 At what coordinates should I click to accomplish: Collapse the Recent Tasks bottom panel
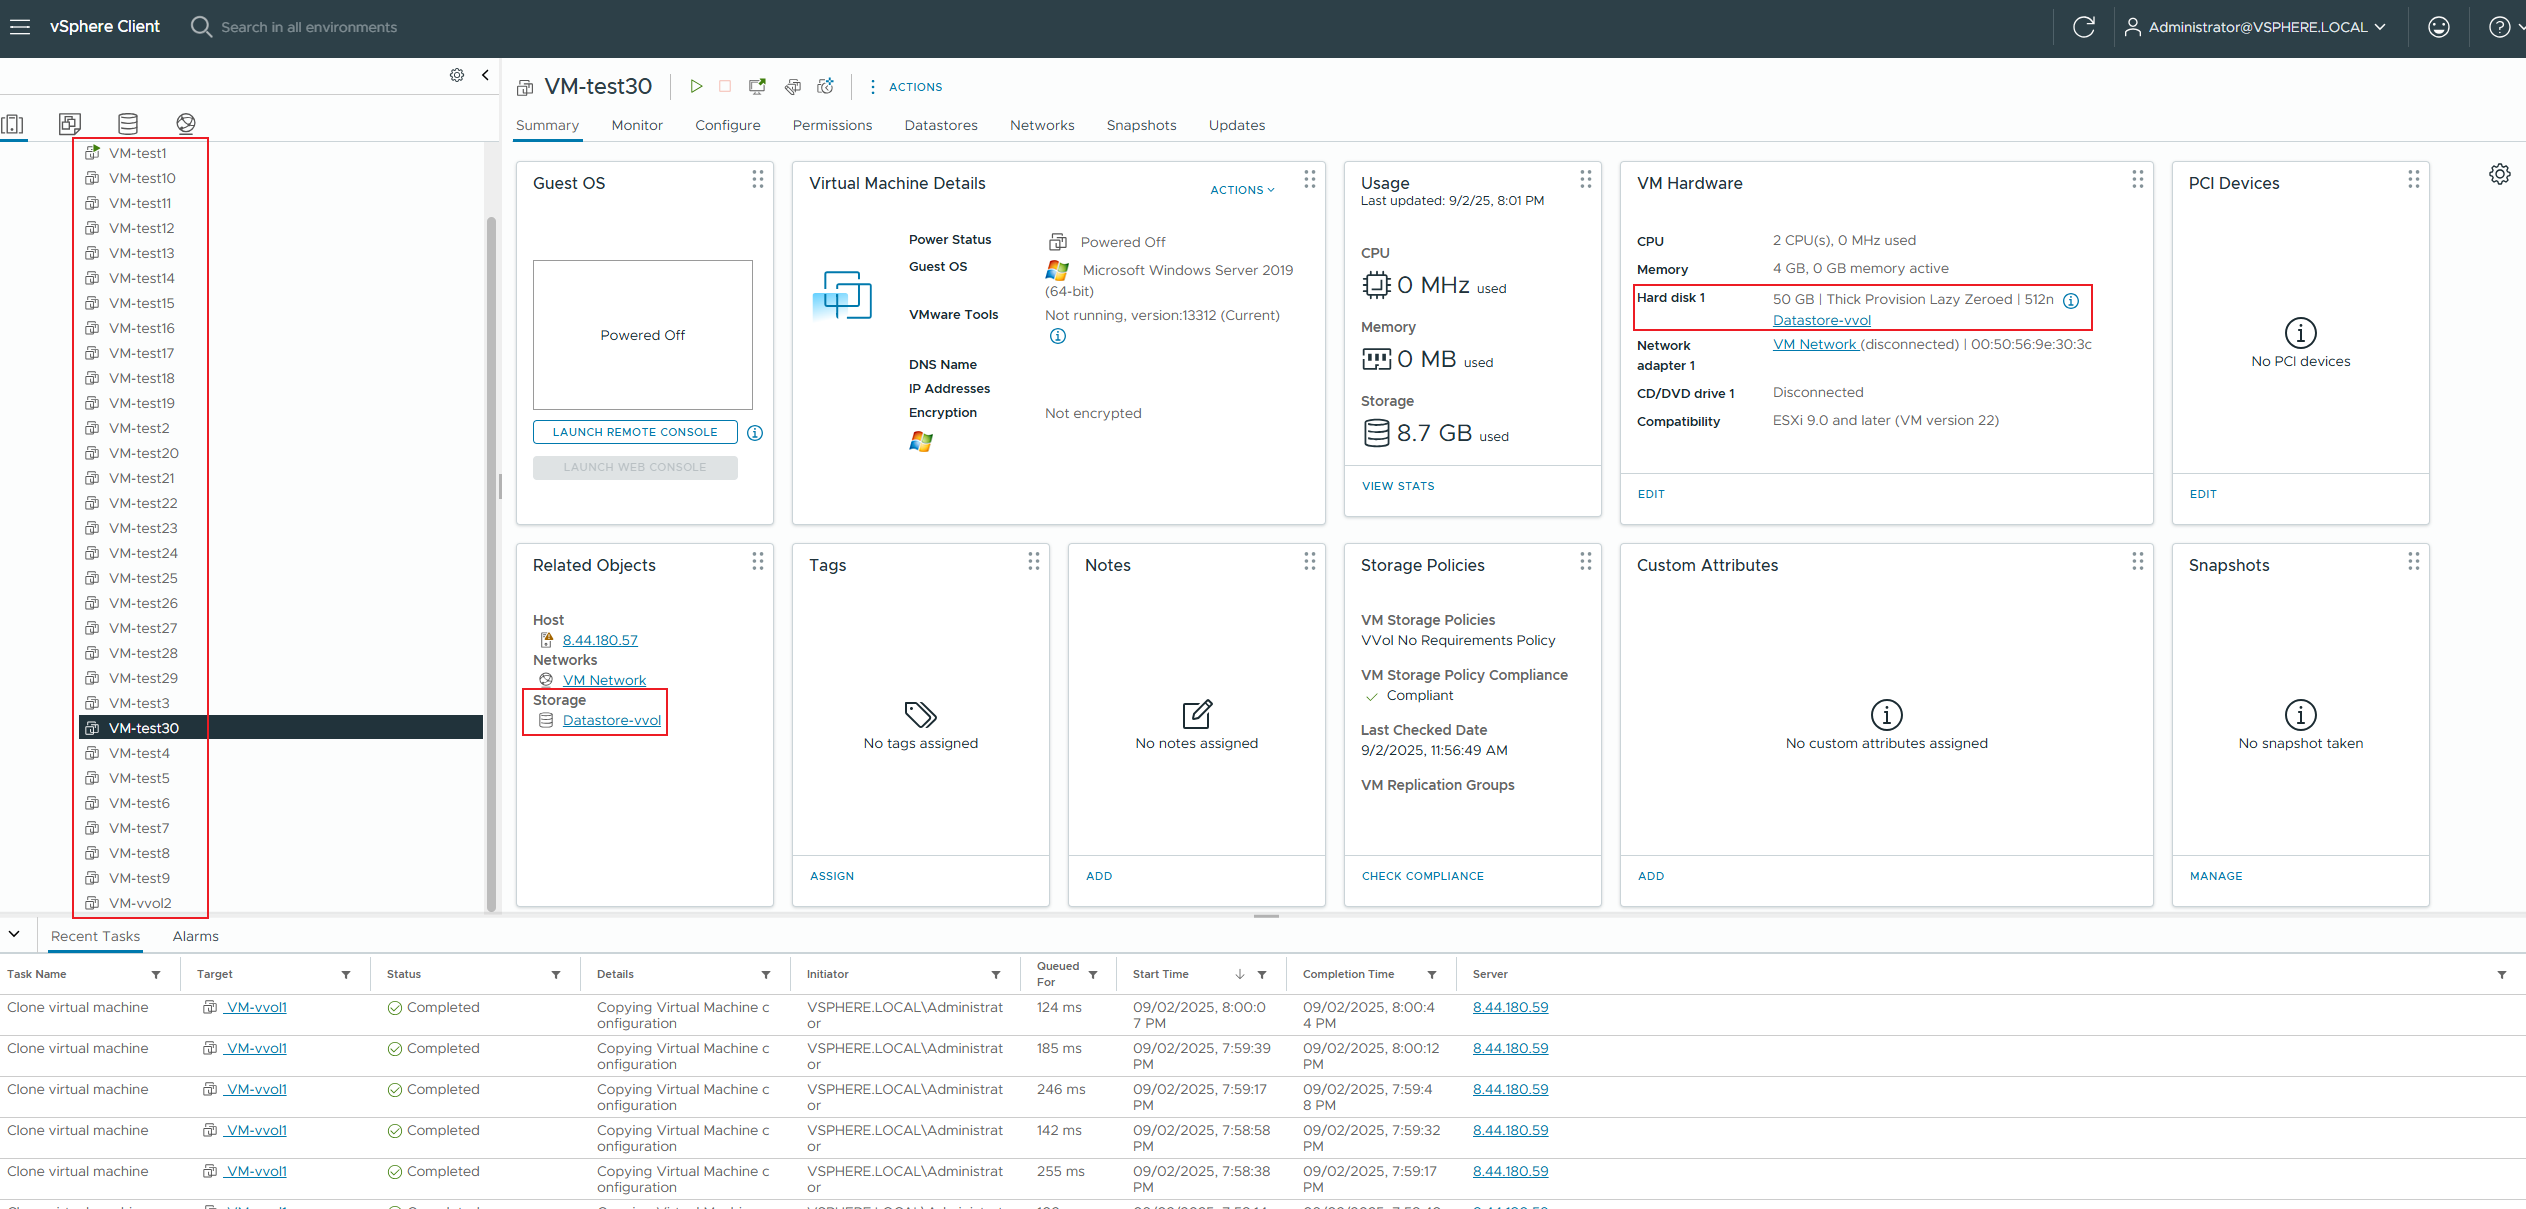pyautogui.click(x=14, y=934)
